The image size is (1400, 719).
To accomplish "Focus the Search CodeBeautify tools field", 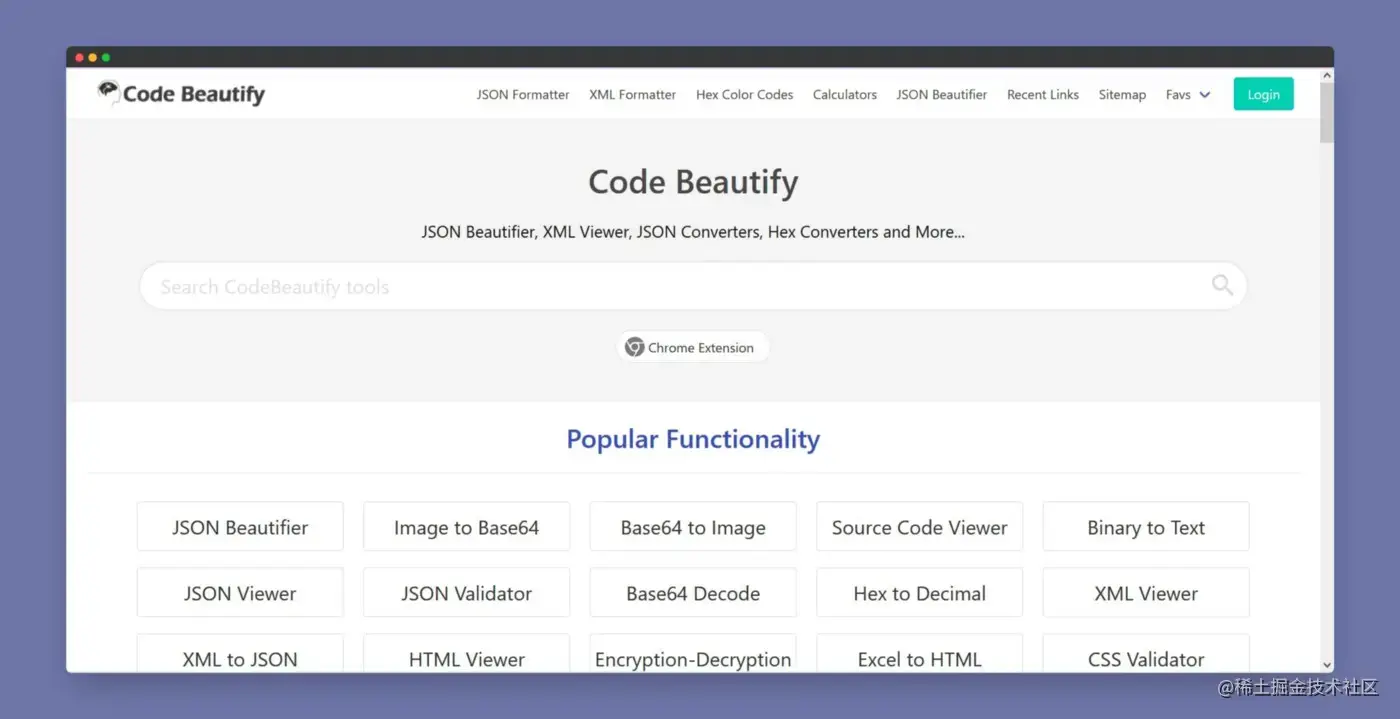I will tap(693, 286).
